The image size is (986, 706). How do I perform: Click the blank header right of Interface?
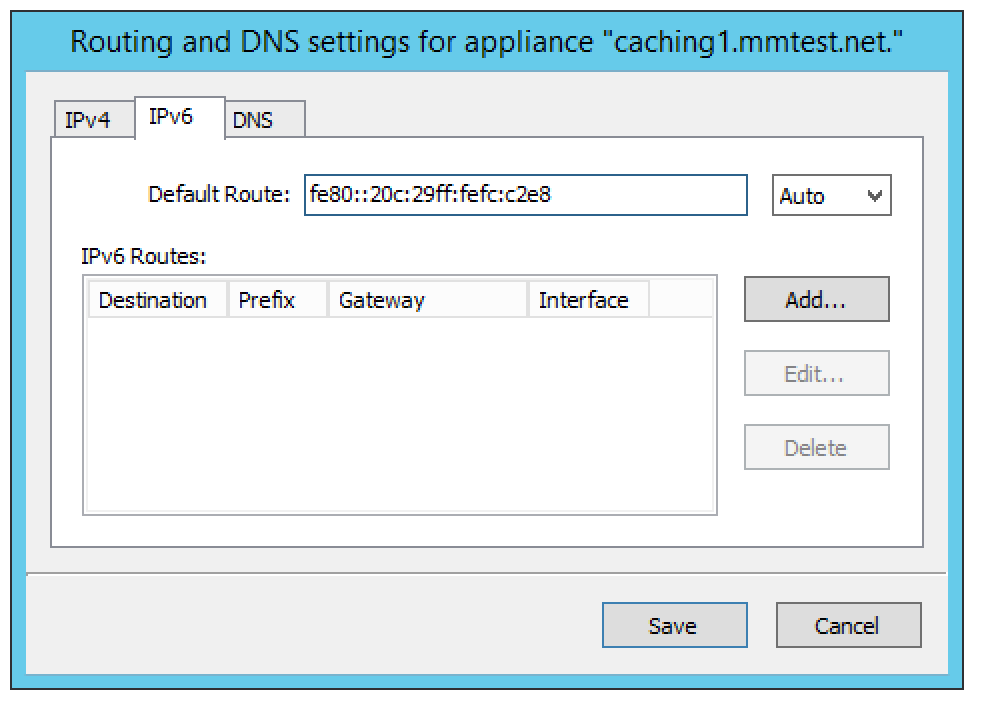680,300
